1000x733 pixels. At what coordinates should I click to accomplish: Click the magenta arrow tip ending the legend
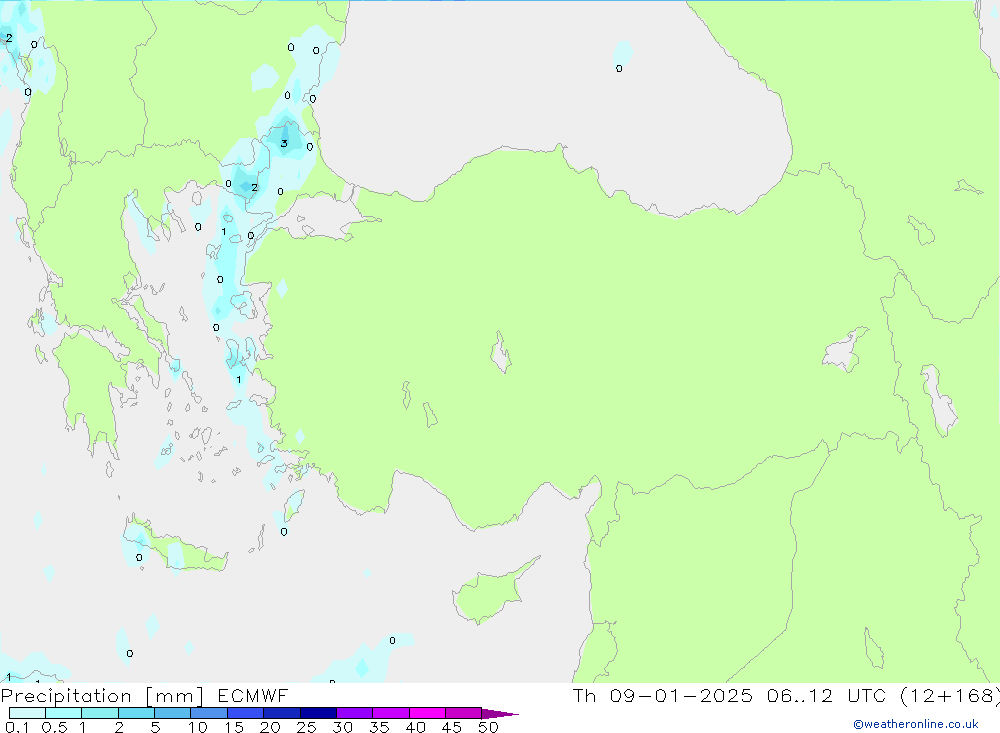[x=508, y=714]
